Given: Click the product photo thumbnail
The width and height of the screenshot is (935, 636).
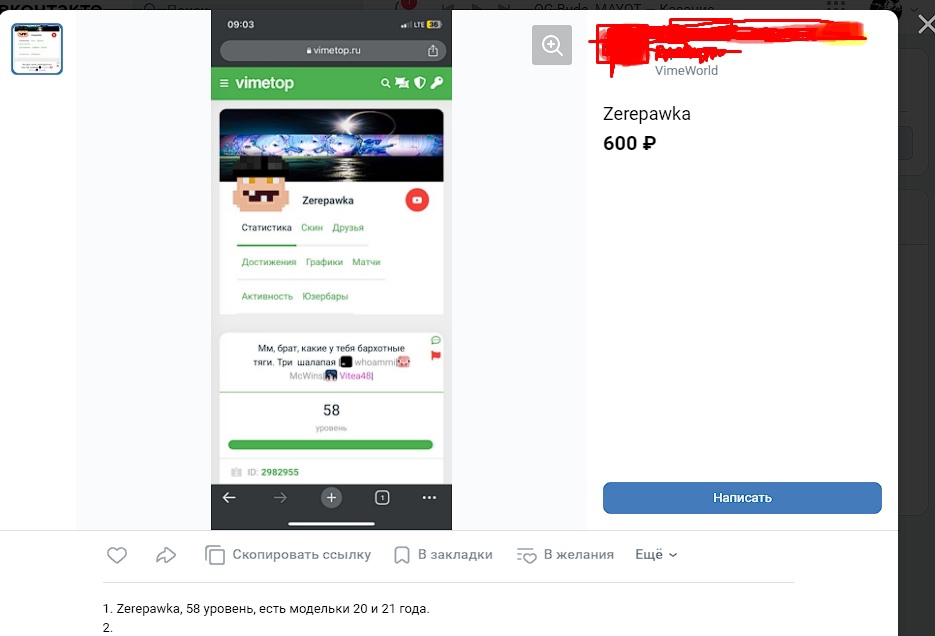Looking at the screenshot, I should click(37, 49).
